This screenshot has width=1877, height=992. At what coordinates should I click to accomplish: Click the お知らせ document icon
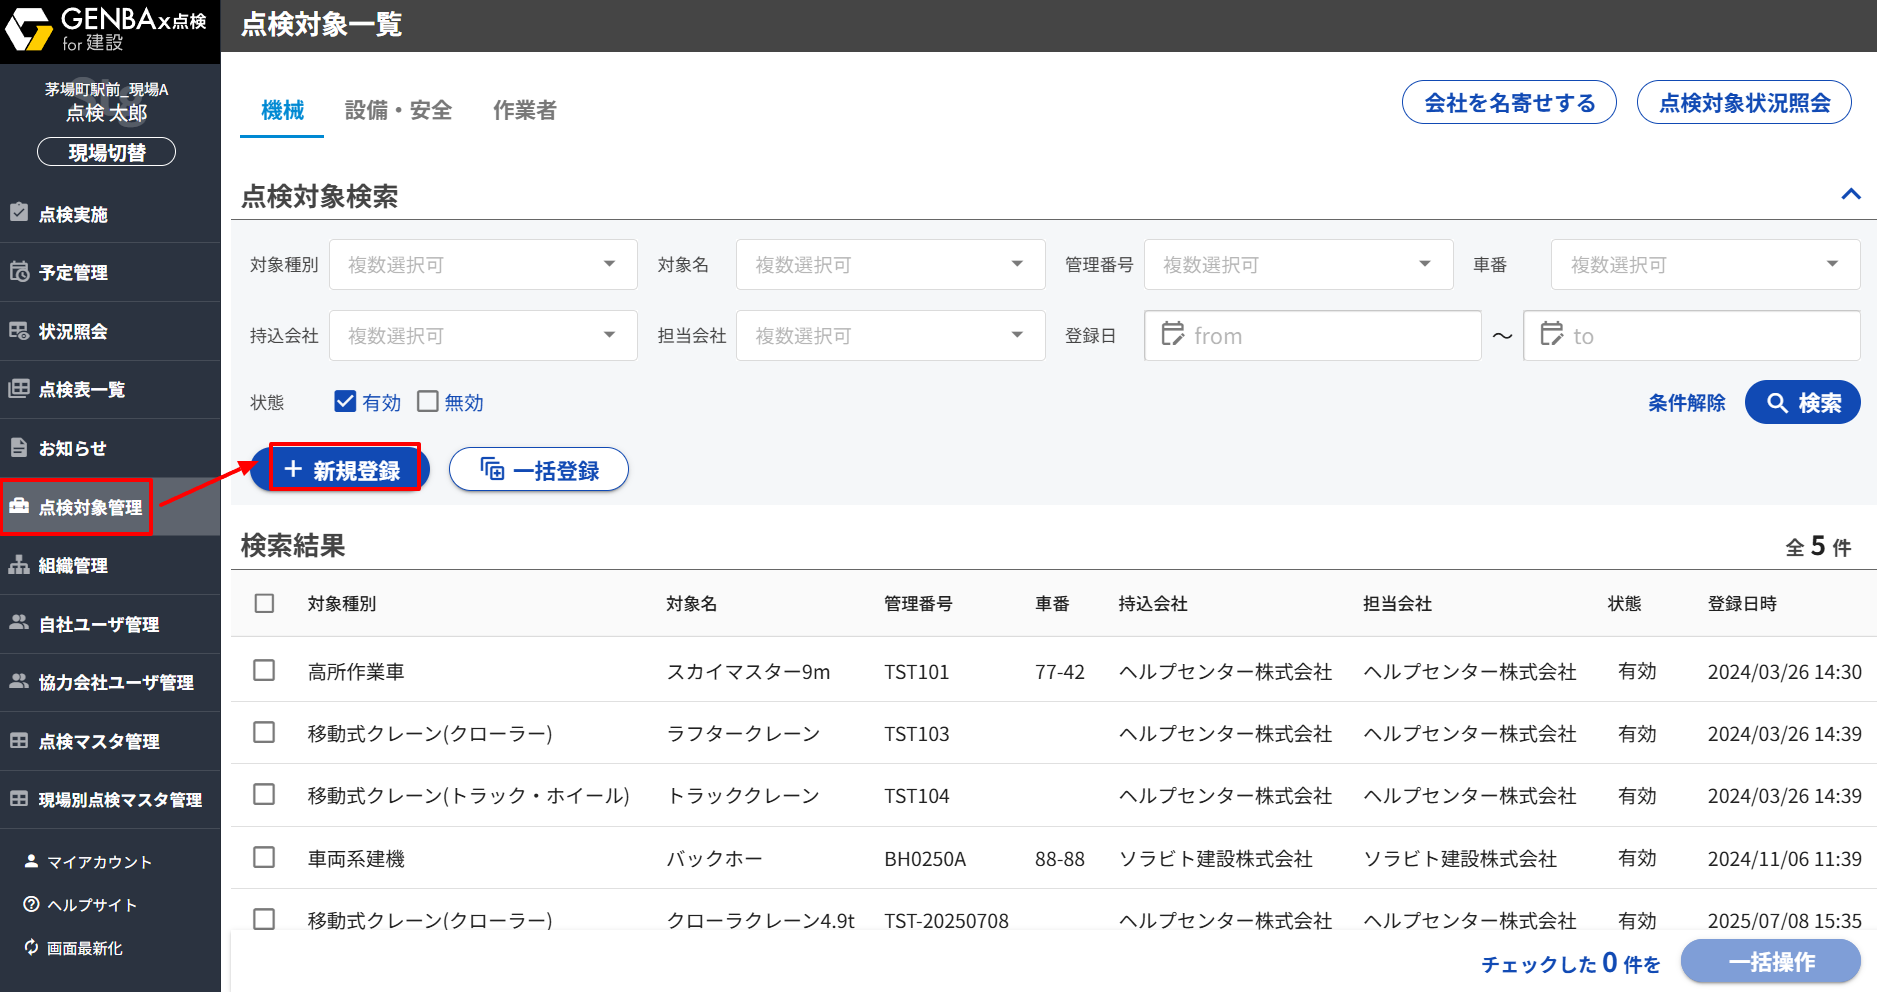tap(19, 448)
